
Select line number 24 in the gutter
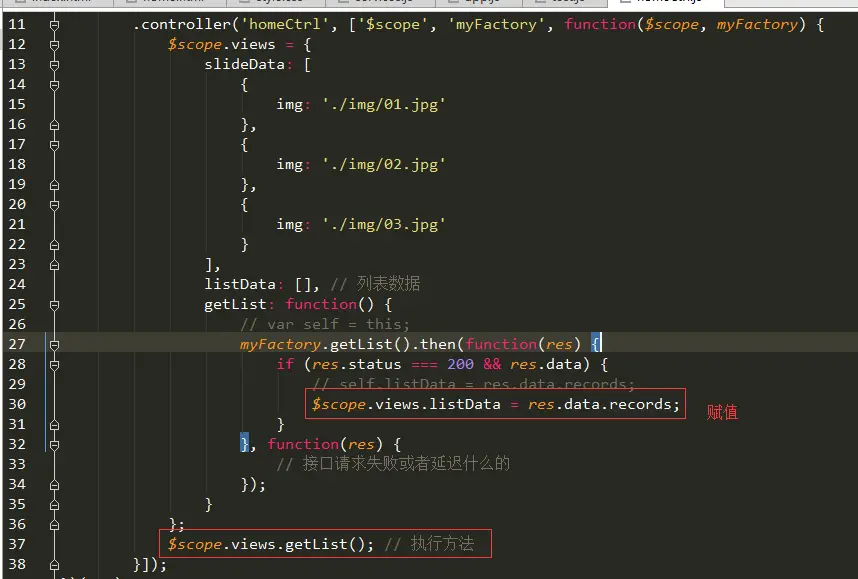point(17,285)
